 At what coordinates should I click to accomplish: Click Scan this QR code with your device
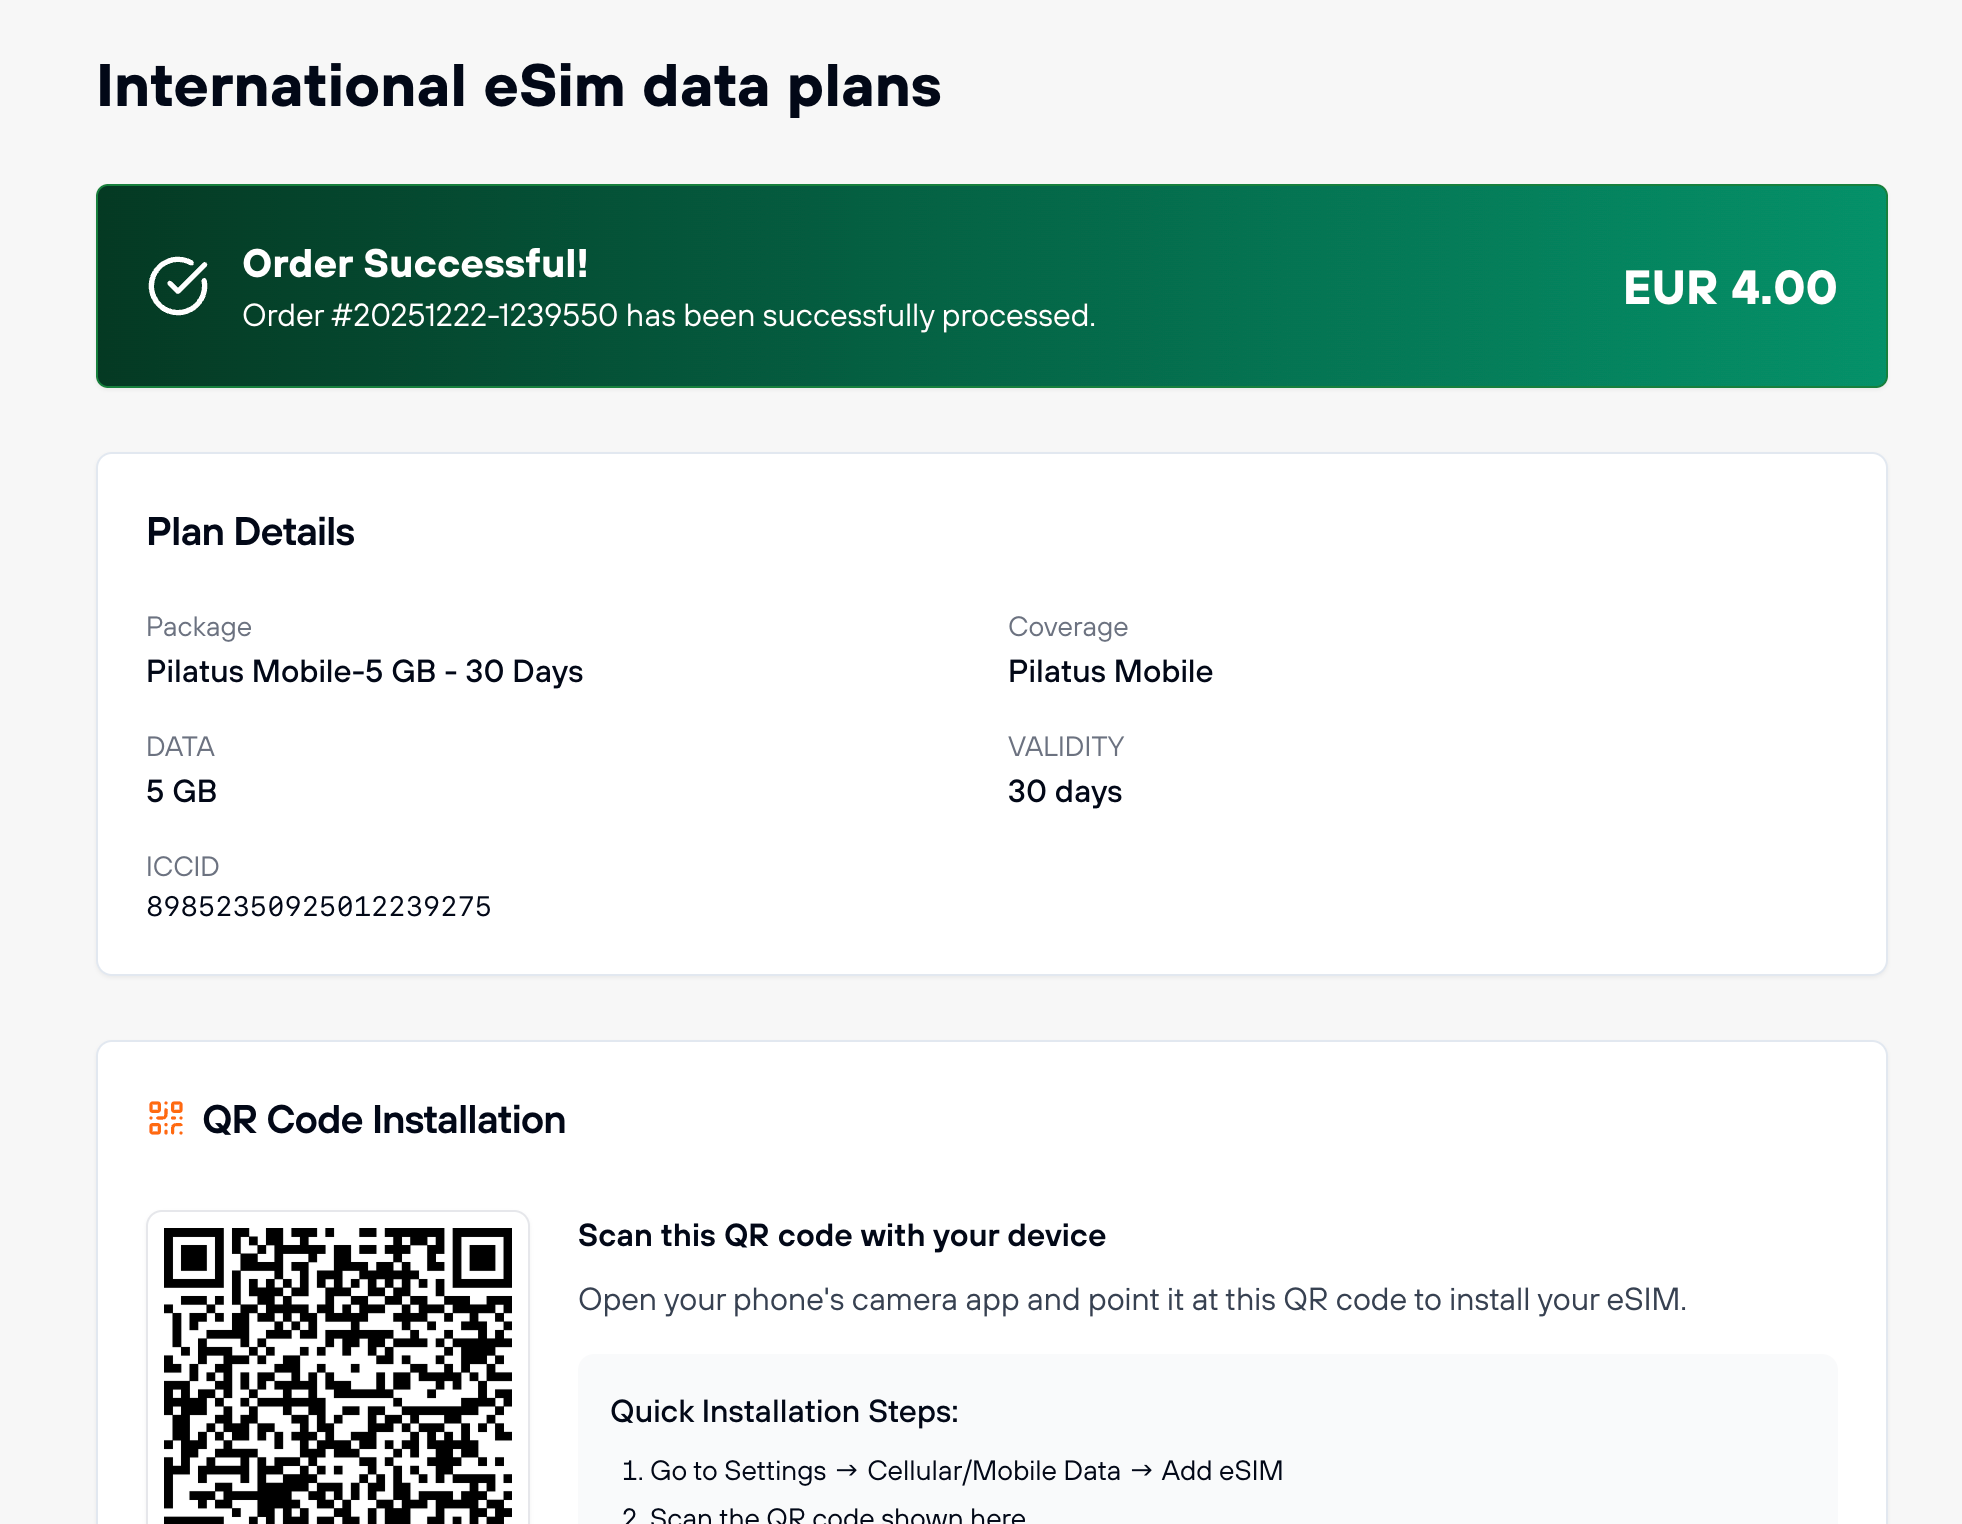[842, 1236]
